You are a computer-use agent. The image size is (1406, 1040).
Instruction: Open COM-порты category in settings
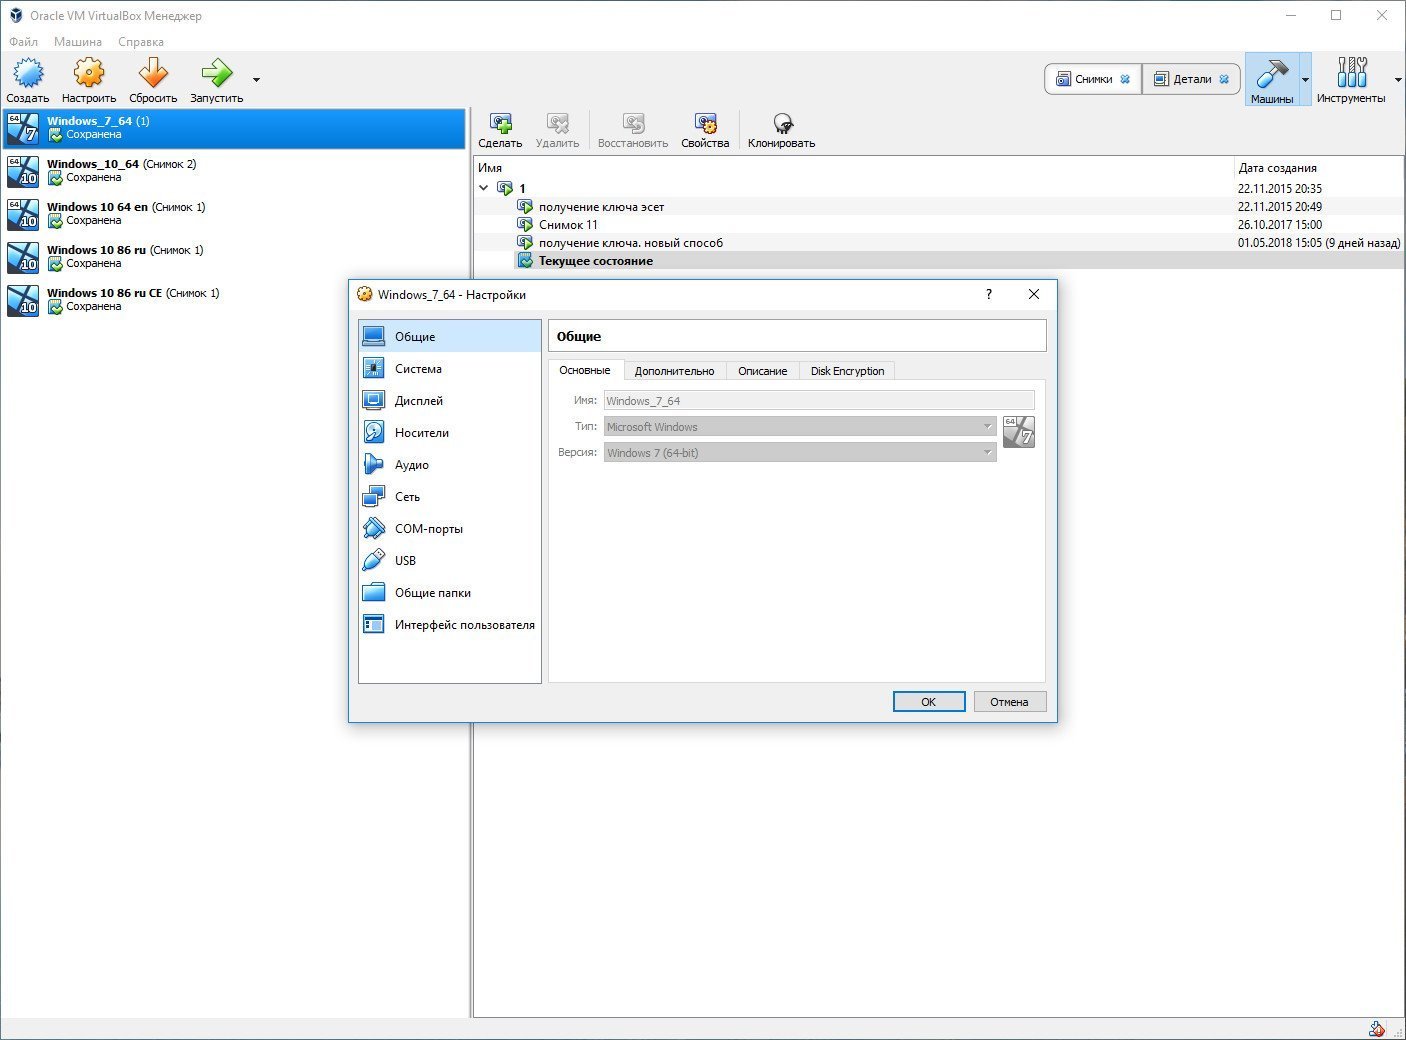coord(450,529)
